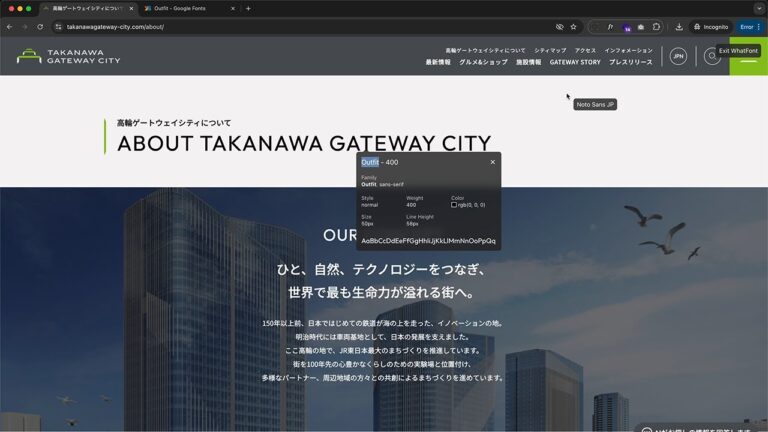Close the Takanawa Gateway City tab
Image resolution: width=768 pixels, height=432 pixels.
click(x=131, y=8)
